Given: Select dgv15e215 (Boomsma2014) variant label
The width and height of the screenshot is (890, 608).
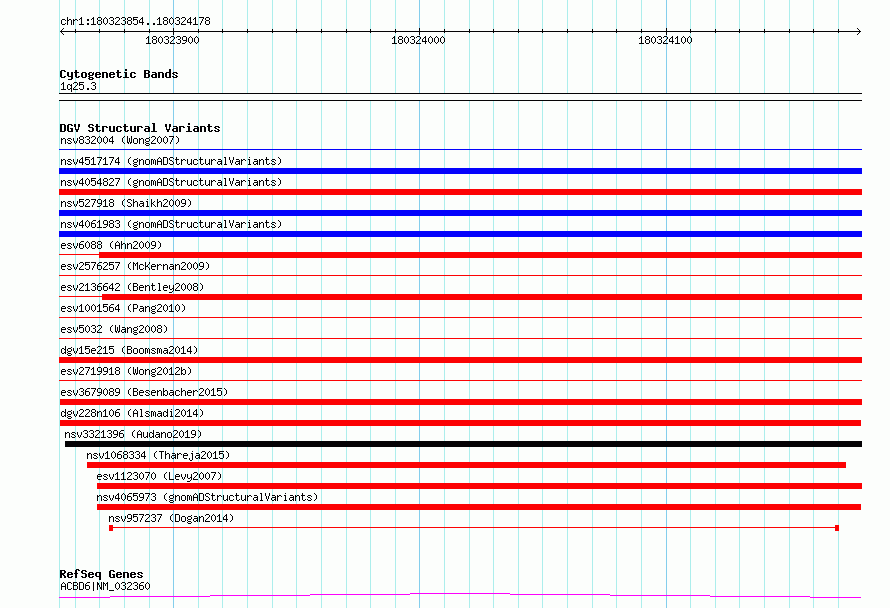Looking at the screenshot, I should tap(129, 350).
